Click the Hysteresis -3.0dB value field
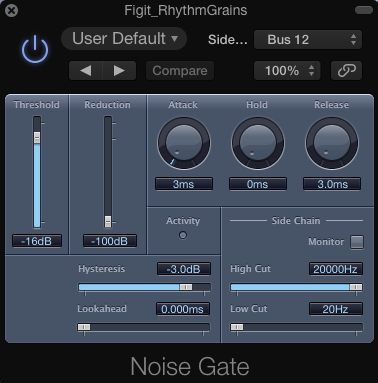Screen dimensions: 378x383 (184, 269)
